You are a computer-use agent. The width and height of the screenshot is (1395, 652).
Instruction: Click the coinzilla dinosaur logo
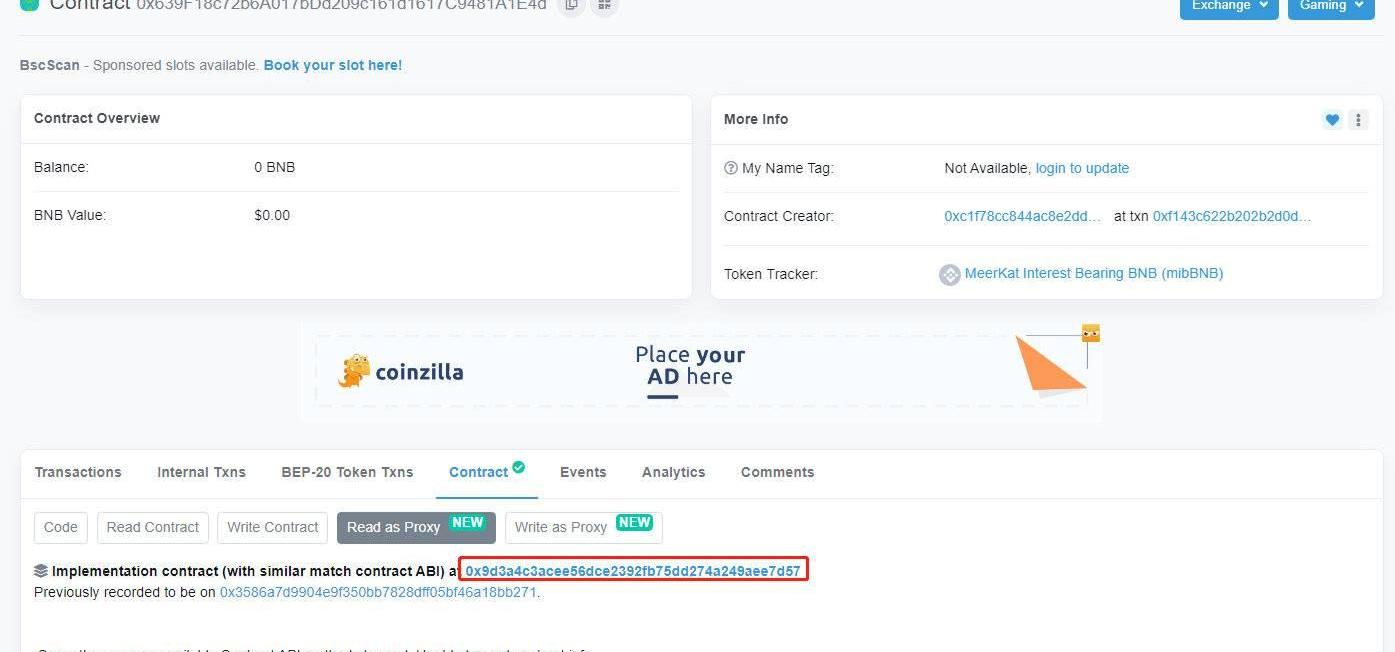click(x=354, y=371)
